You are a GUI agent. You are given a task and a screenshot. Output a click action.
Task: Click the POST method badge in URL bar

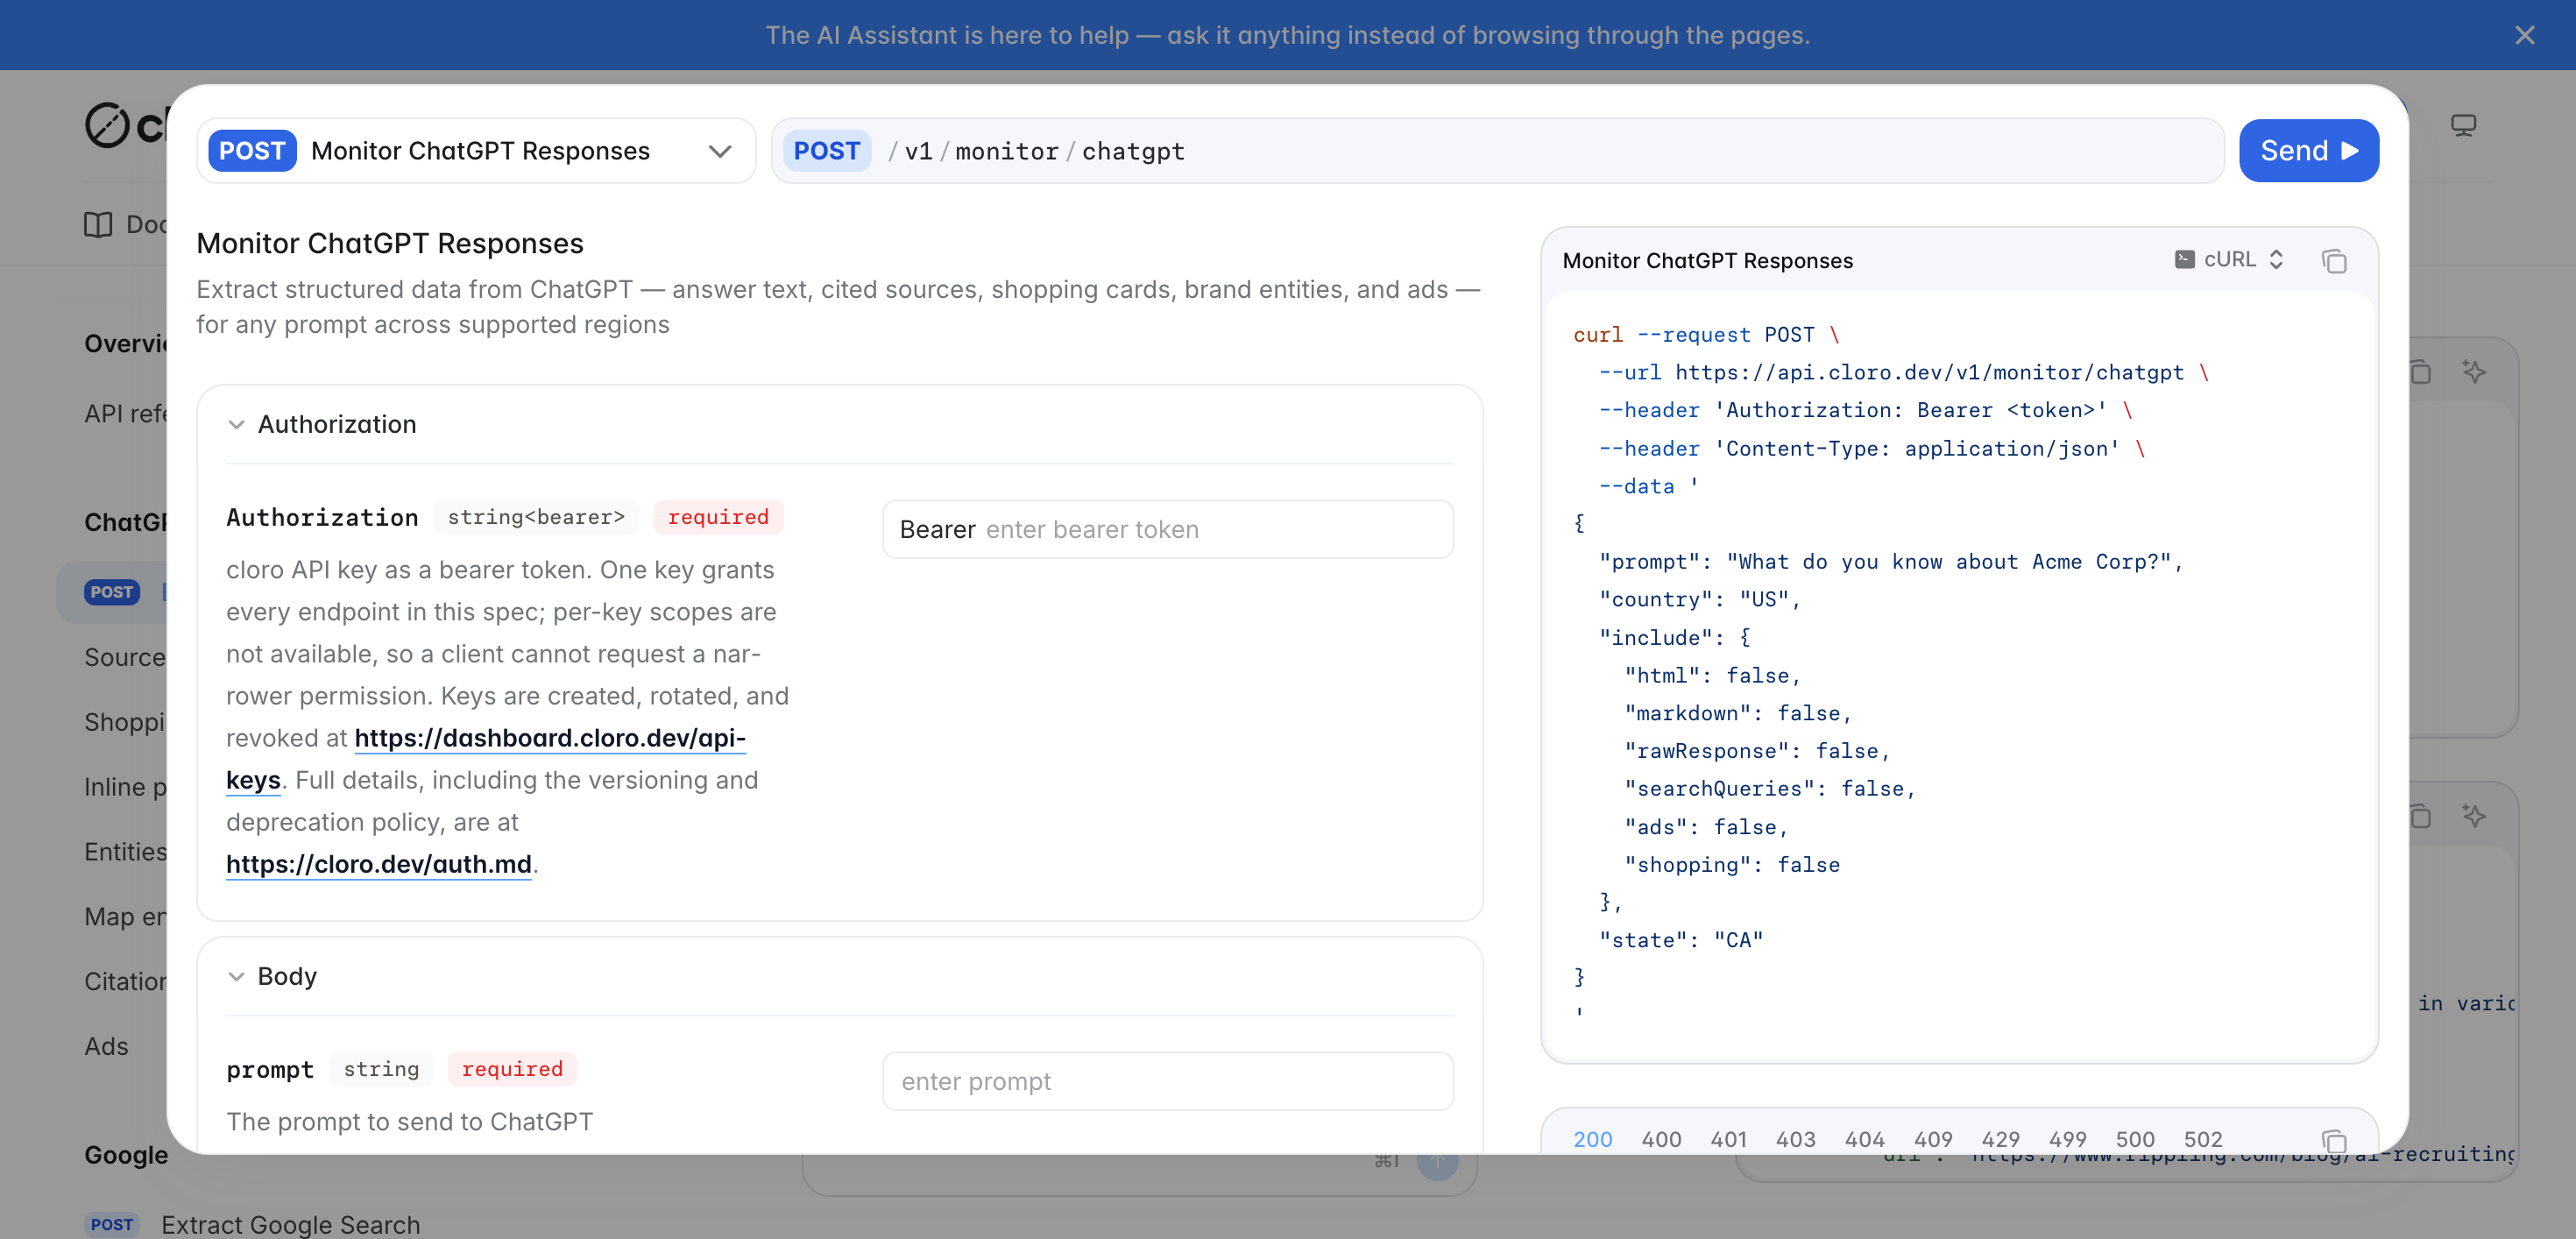click(827, 151)
